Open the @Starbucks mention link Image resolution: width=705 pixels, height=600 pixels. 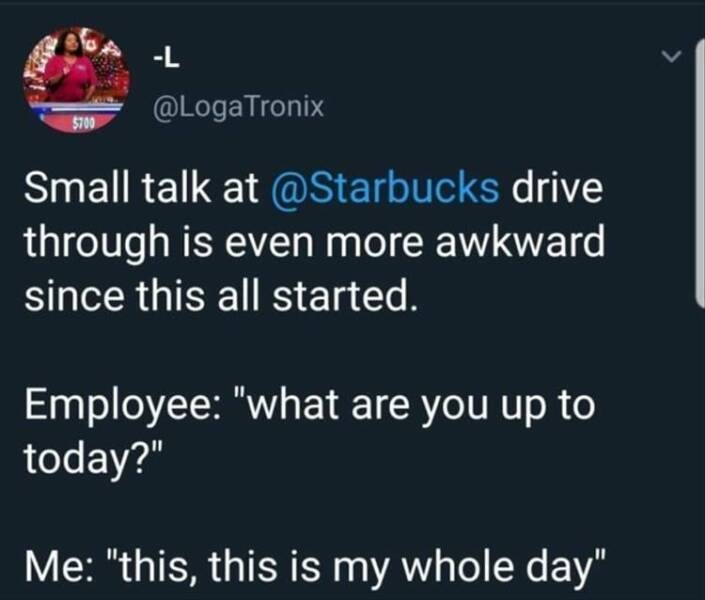[x=384, y=190]
